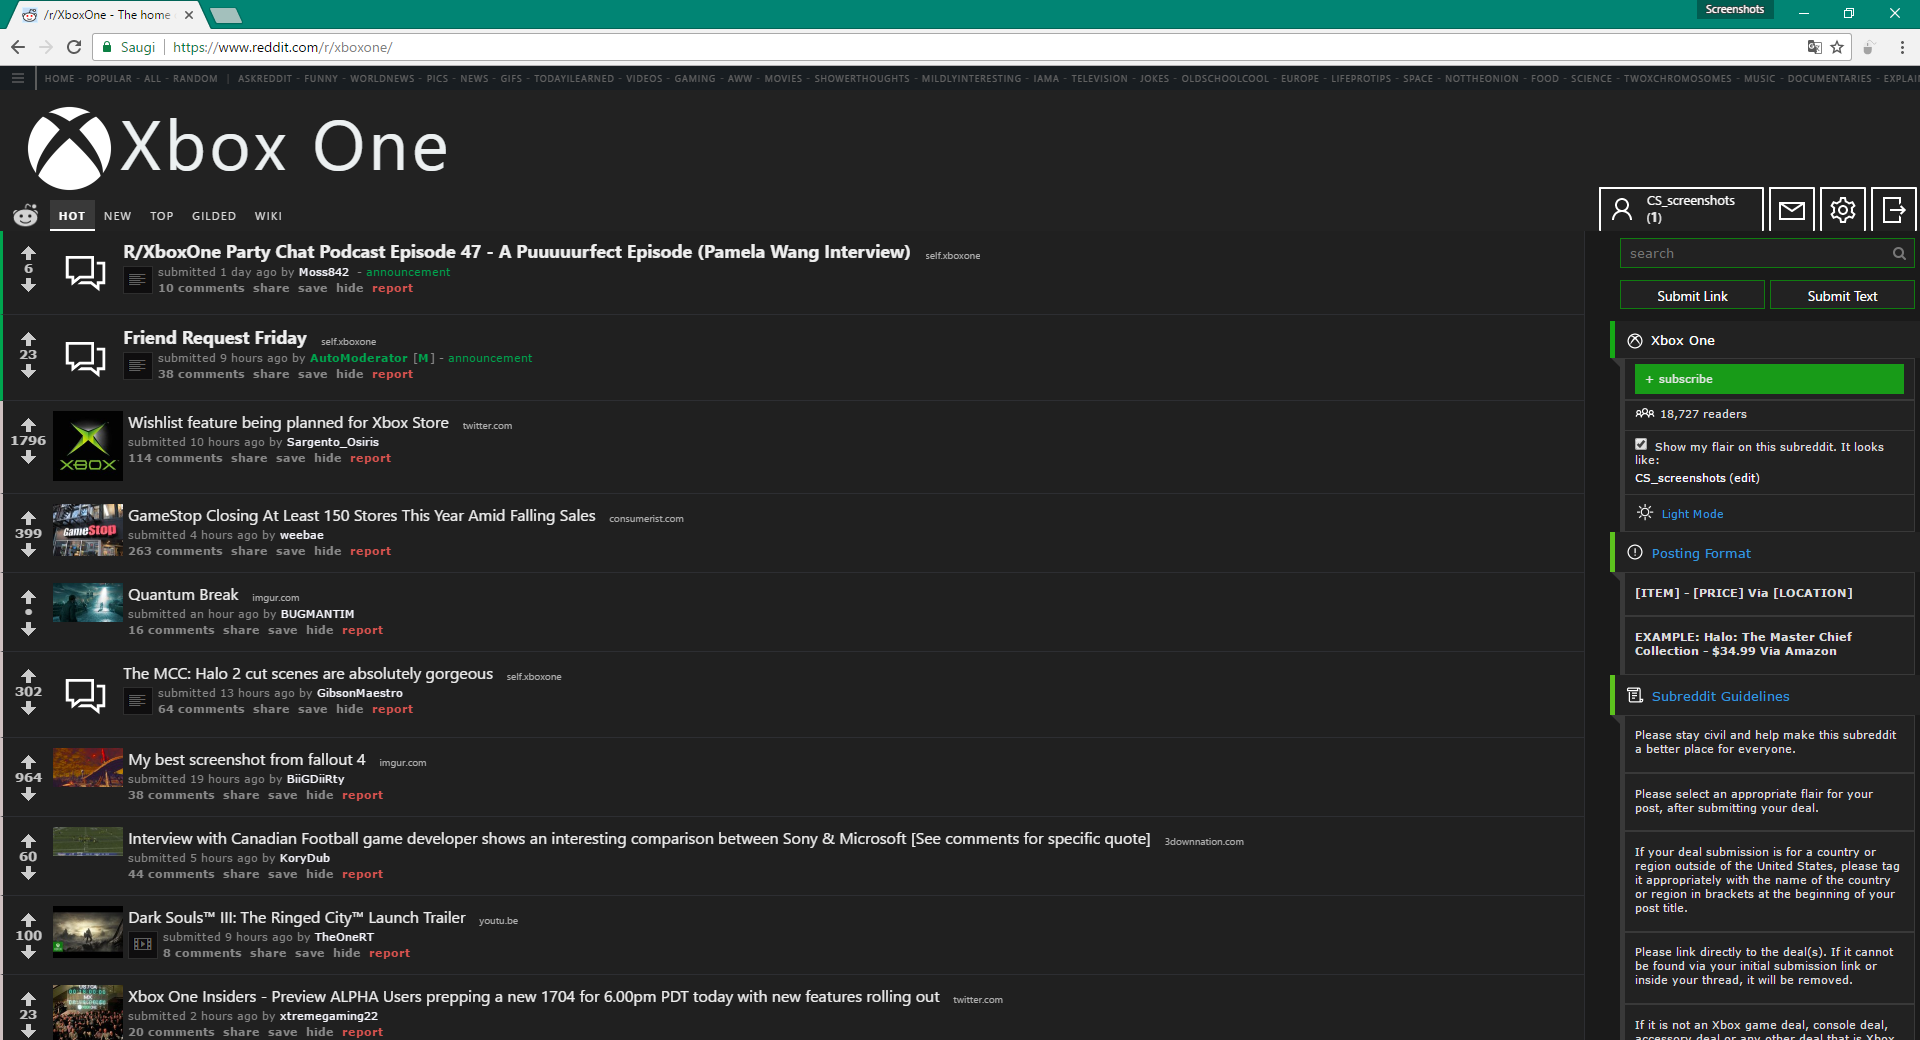Open preferences via the gear icon
Image resolution: width=1920 pixels, height=1040 pixels.
click(x=1843, y=210)
